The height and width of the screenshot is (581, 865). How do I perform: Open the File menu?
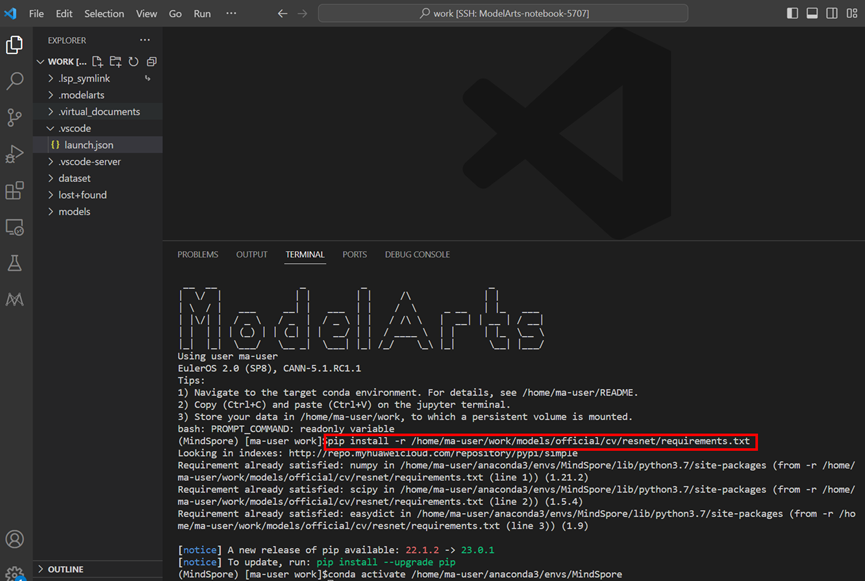36,13
